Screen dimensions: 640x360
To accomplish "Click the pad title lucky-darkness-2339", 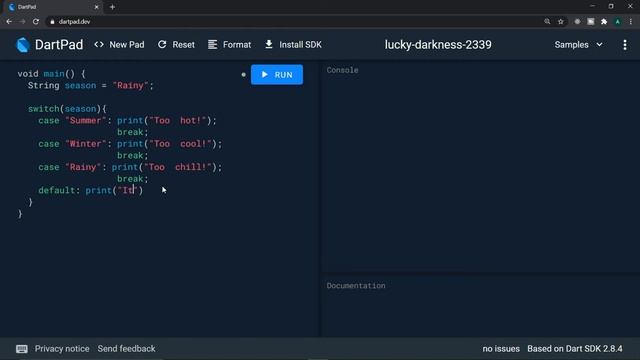I will [x=438, y=44].
